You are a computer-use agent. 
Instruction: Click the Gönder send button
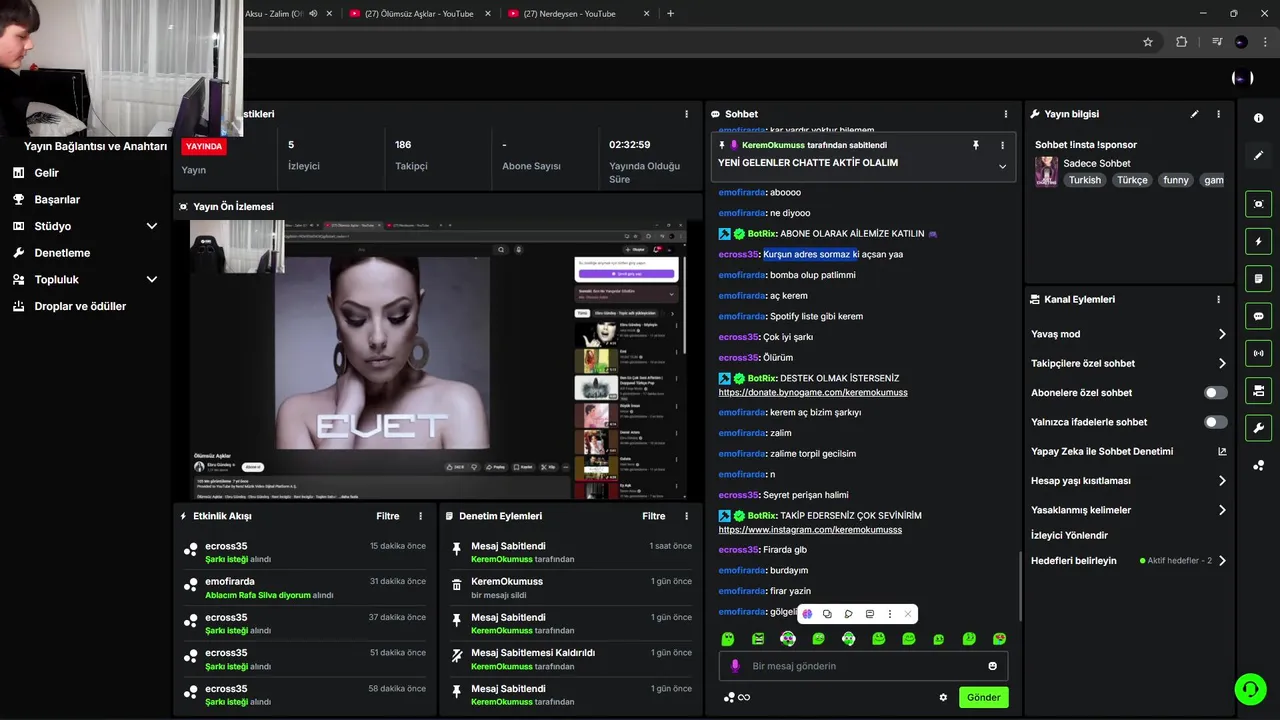(x=983, y=697)
